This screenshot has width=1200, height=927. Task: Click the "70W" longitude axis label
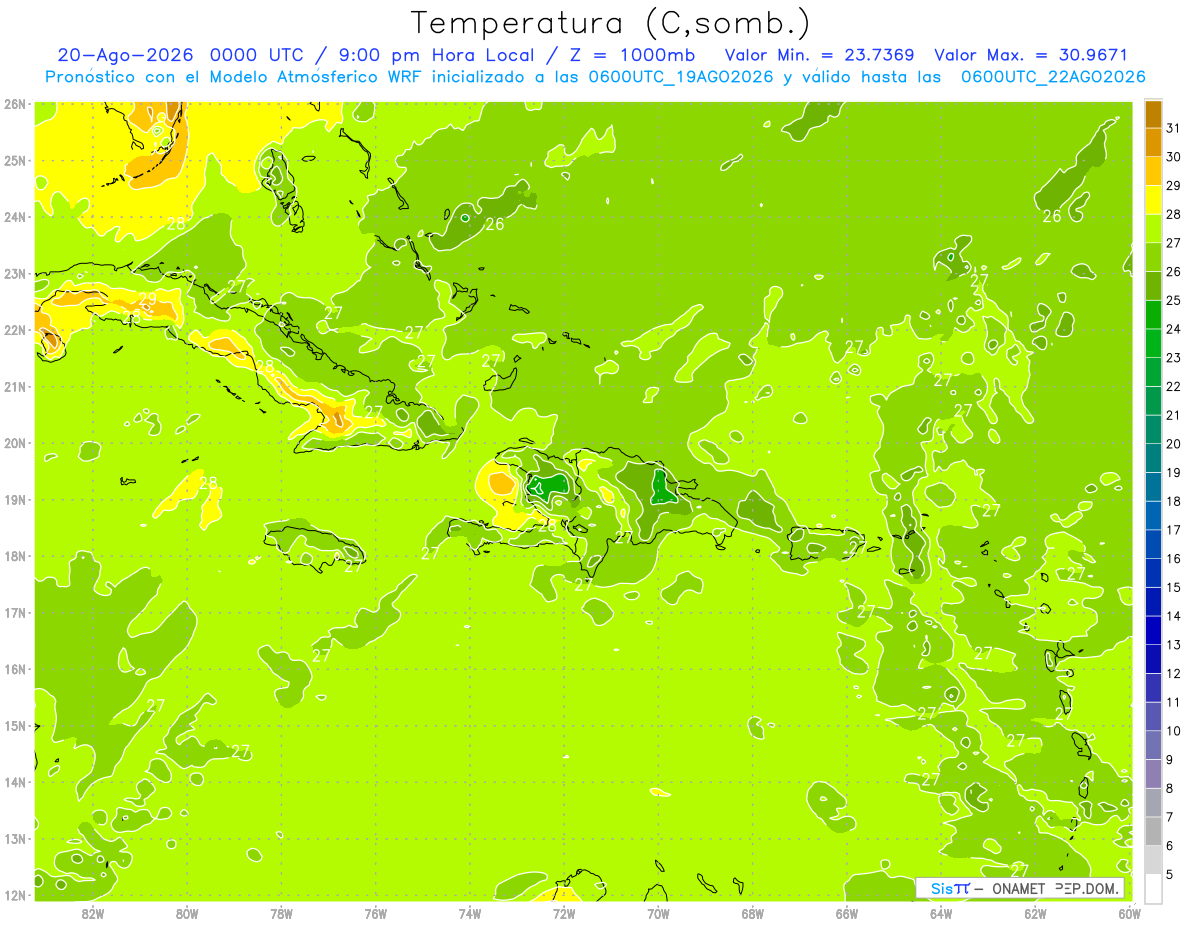(x=658, y=913)
